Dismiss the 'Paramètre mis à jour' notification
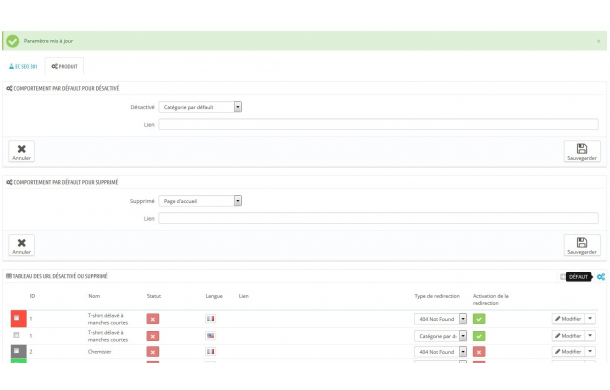The height and width of the screenshot is (390, 610). coord(598,41)
